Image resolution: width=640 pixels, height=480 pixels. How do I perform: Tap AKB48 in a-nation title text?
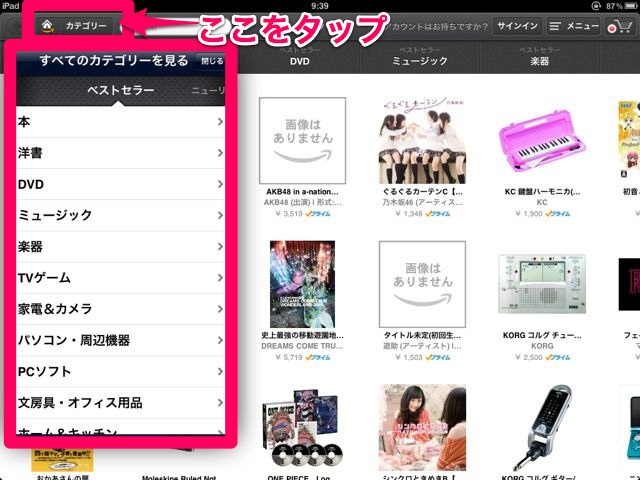[302, 191]
